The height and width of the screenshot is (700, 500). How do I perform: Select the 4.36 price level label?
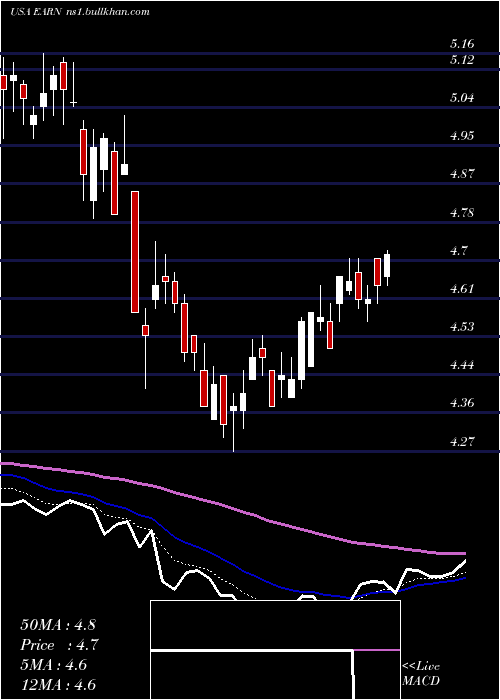[x=462, y=403]
